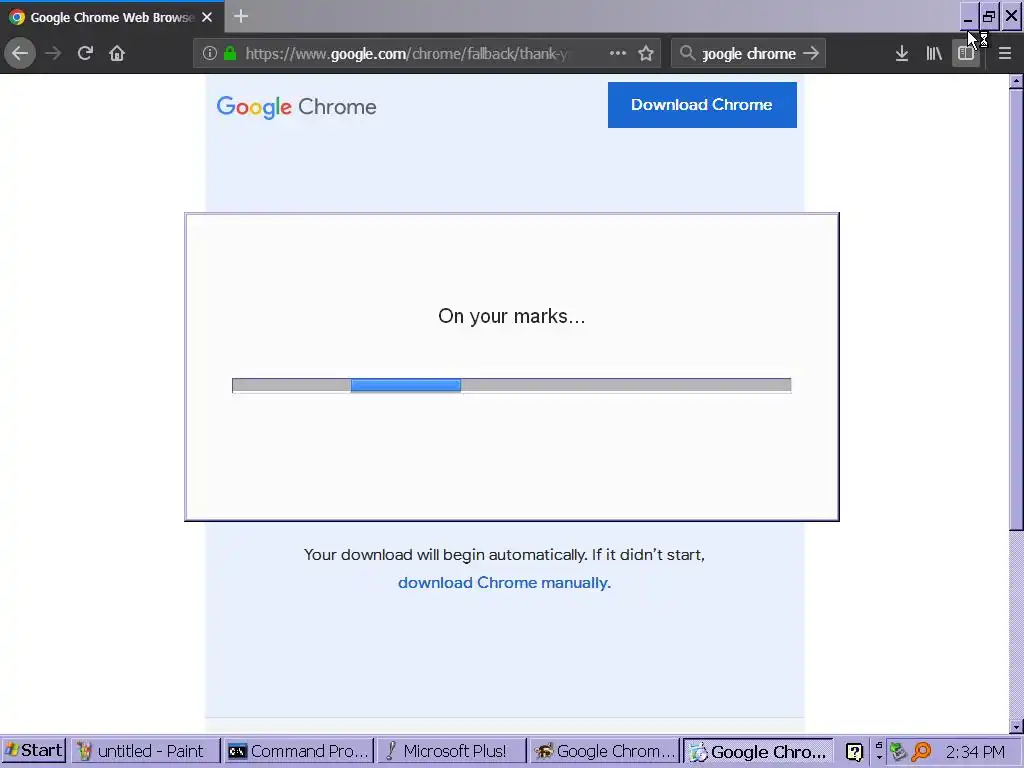Click the vertical scrollbar thumb

(1016, 309)
